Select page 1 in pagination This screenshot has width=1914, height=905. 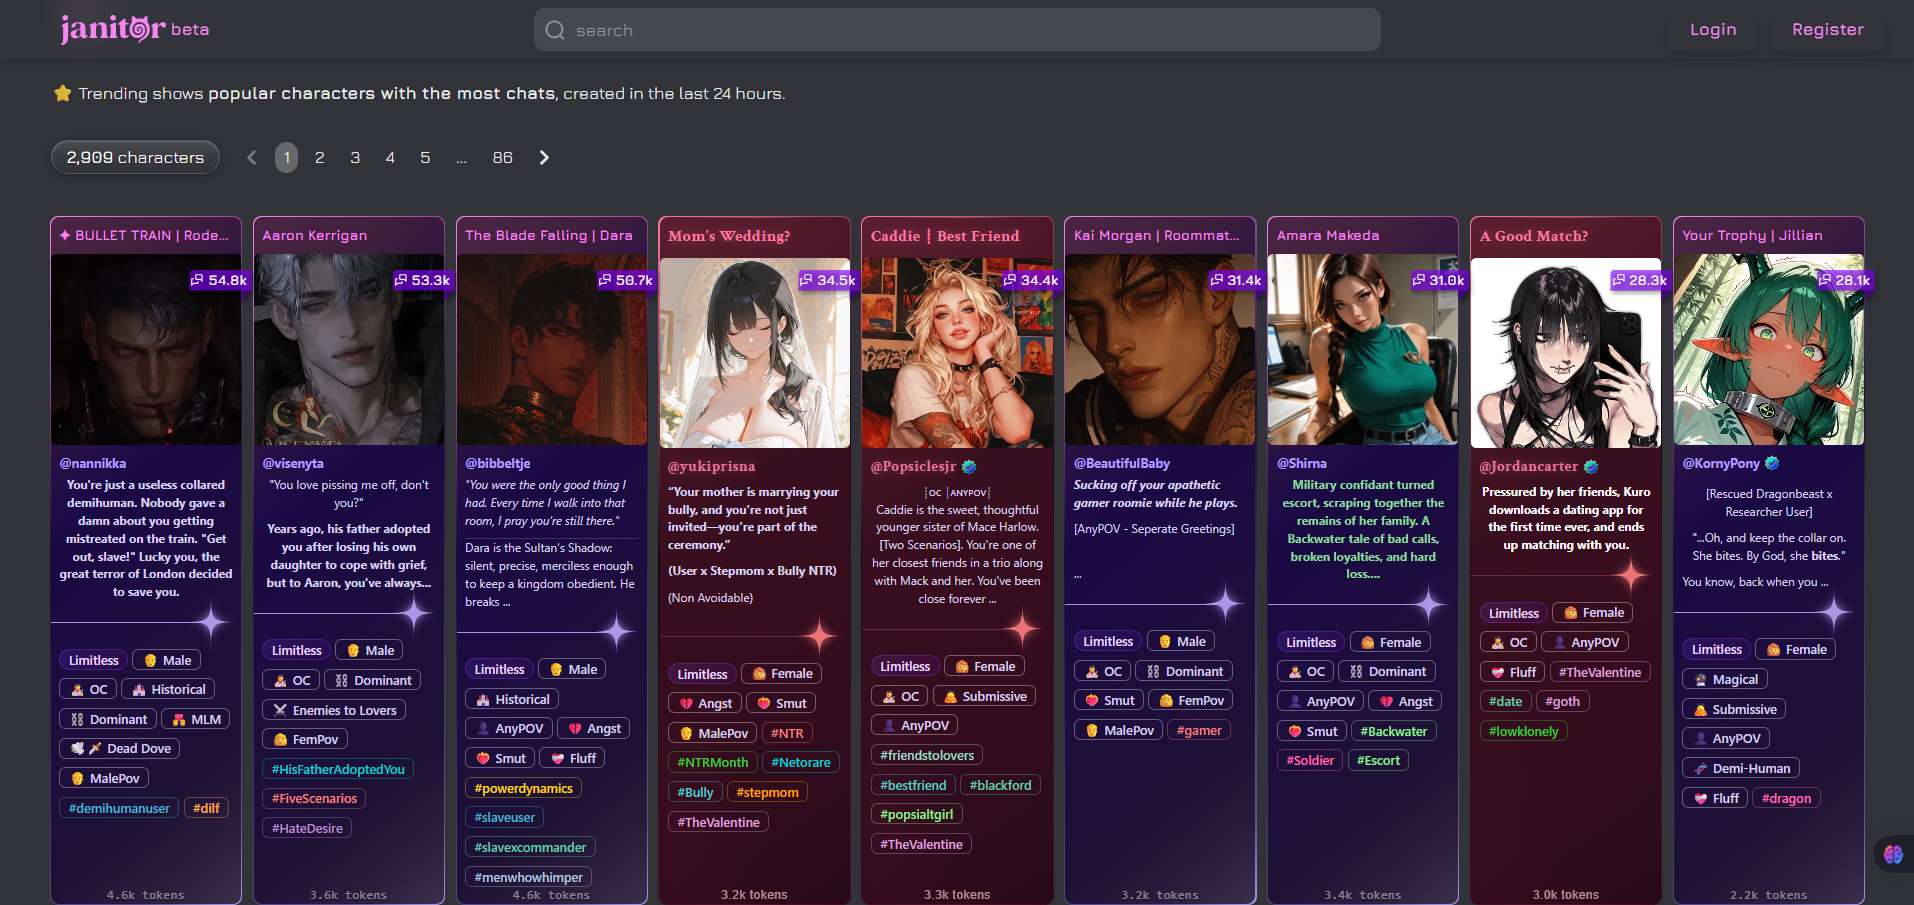pos(286,157)
